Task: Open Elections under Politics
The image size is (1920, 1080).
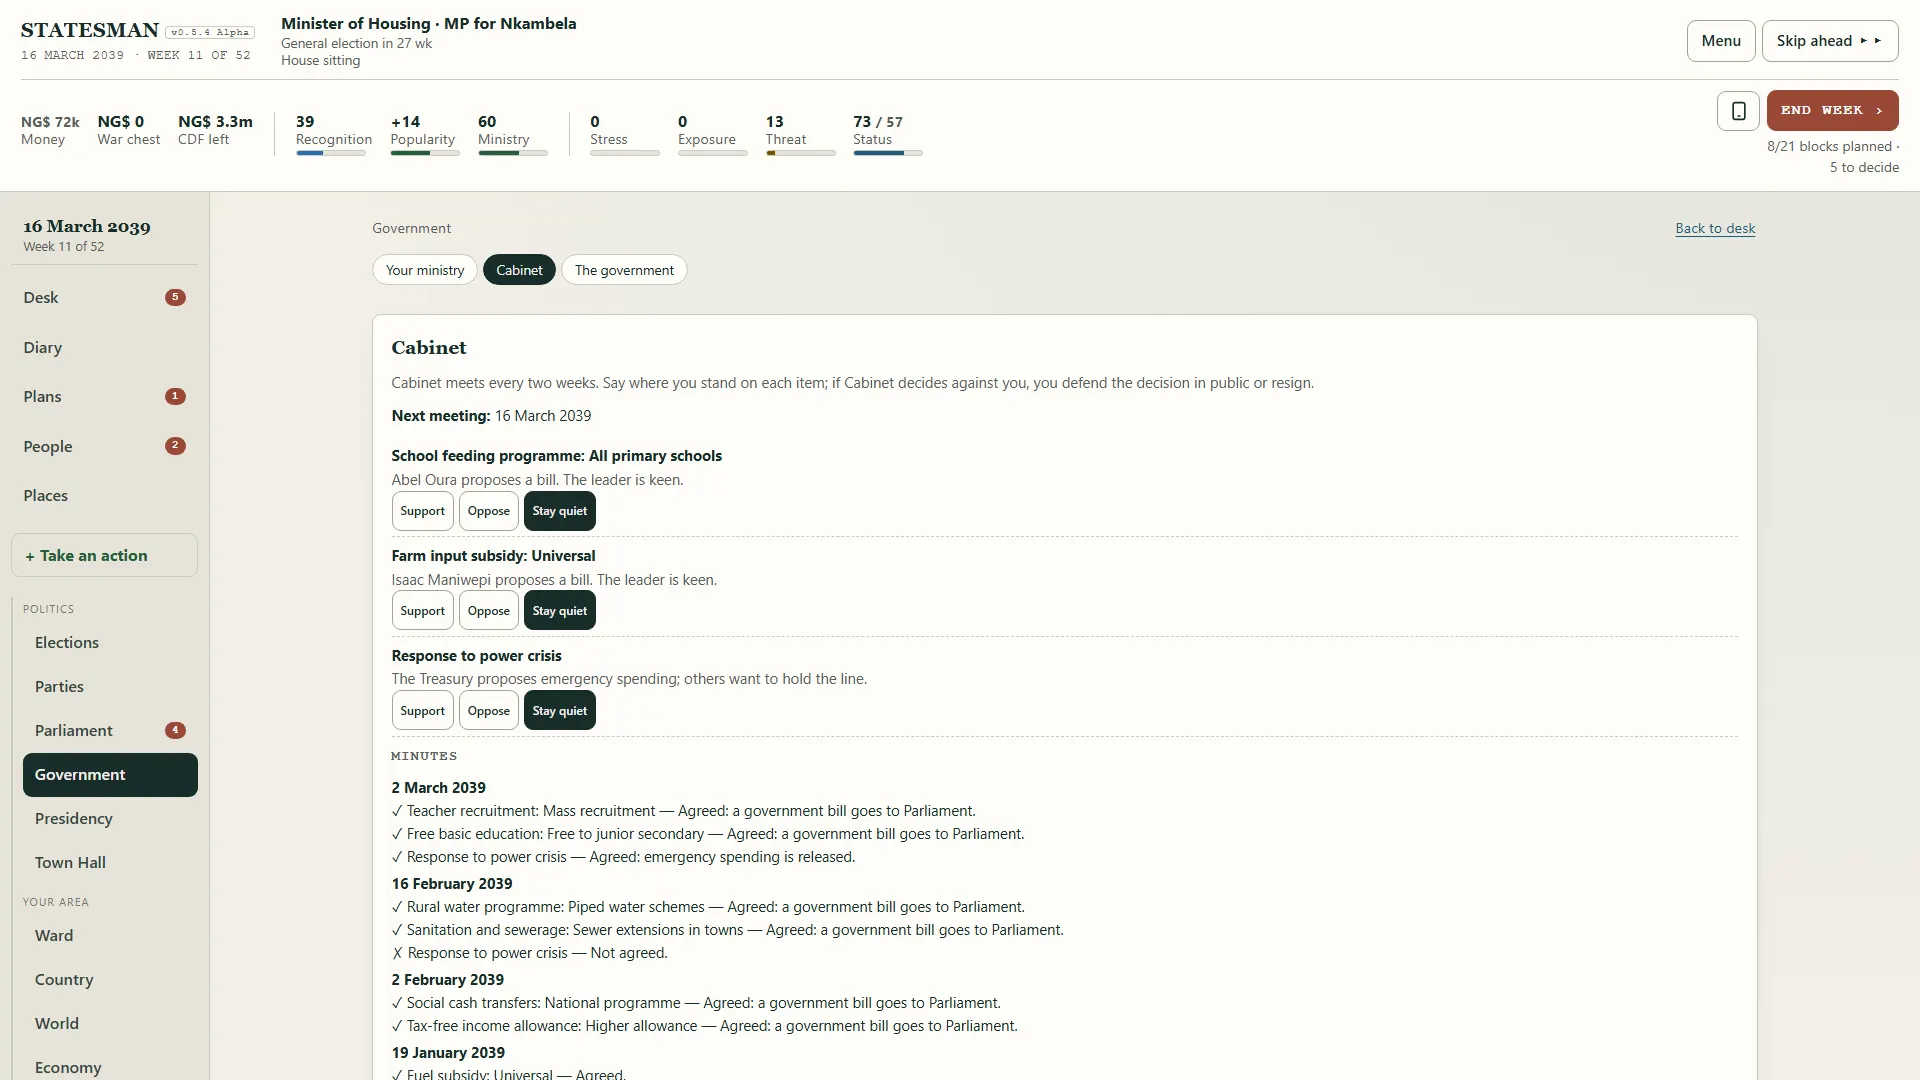Action: [110, 643]
